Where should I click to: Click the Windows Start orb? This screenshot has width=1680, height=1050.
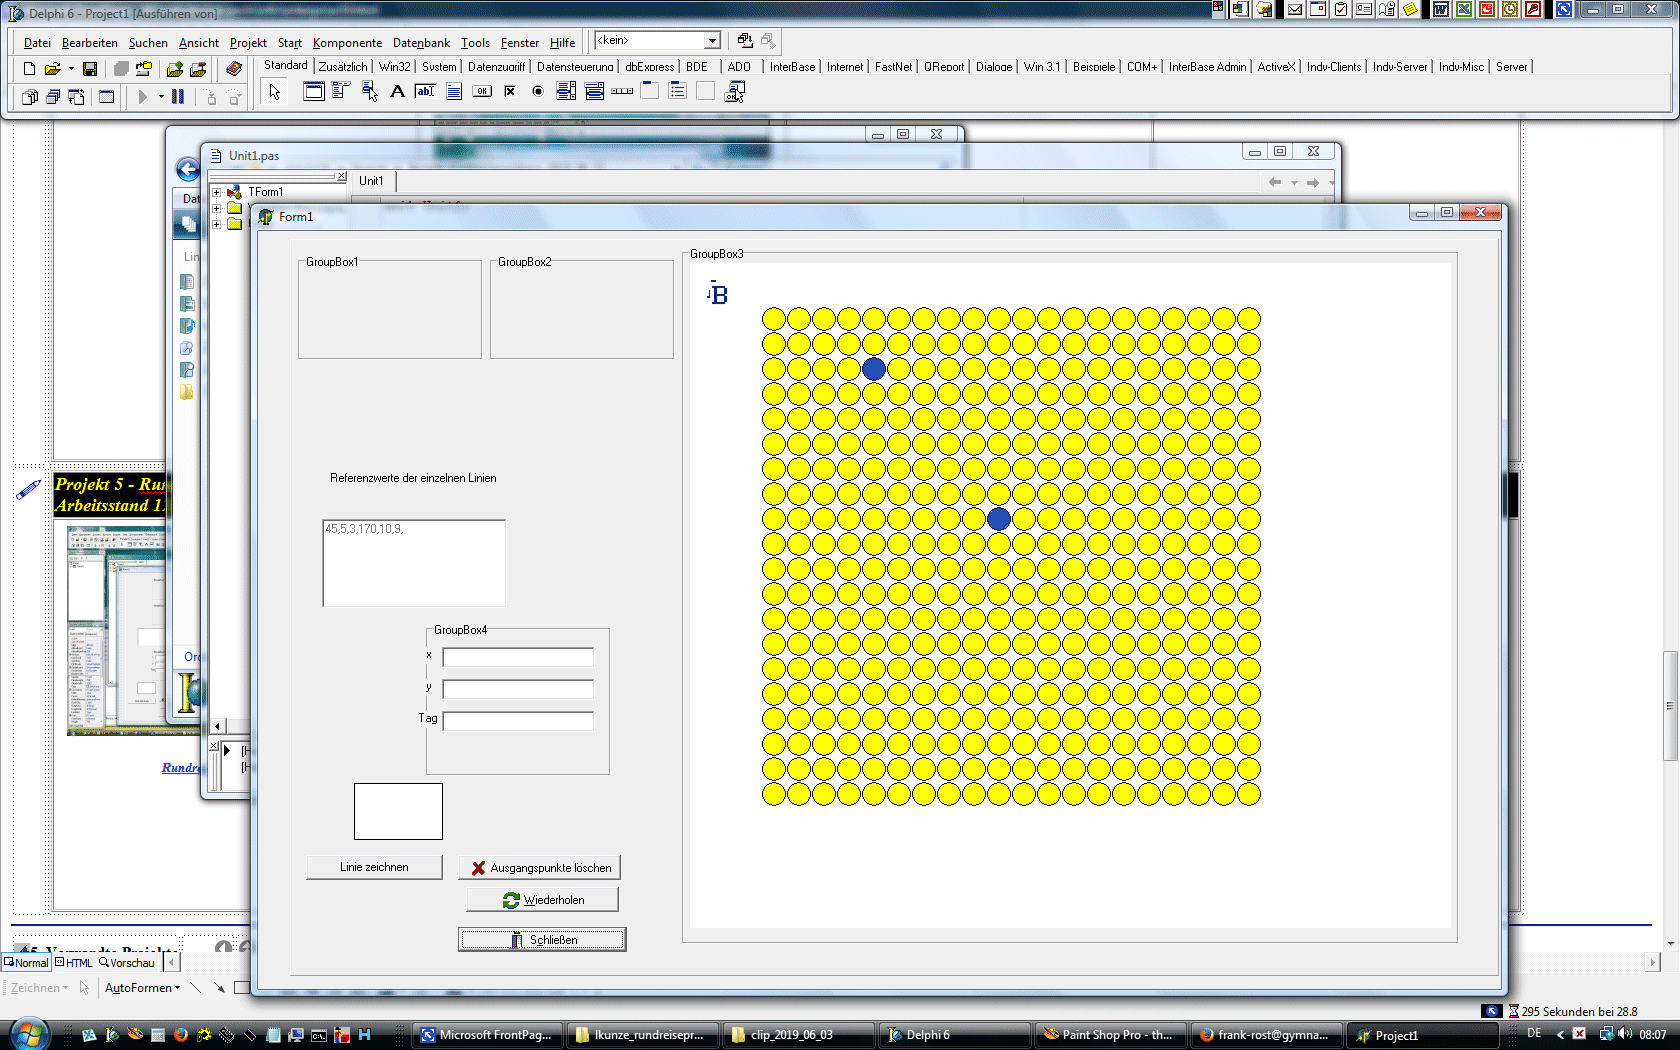click(28, 1033)
